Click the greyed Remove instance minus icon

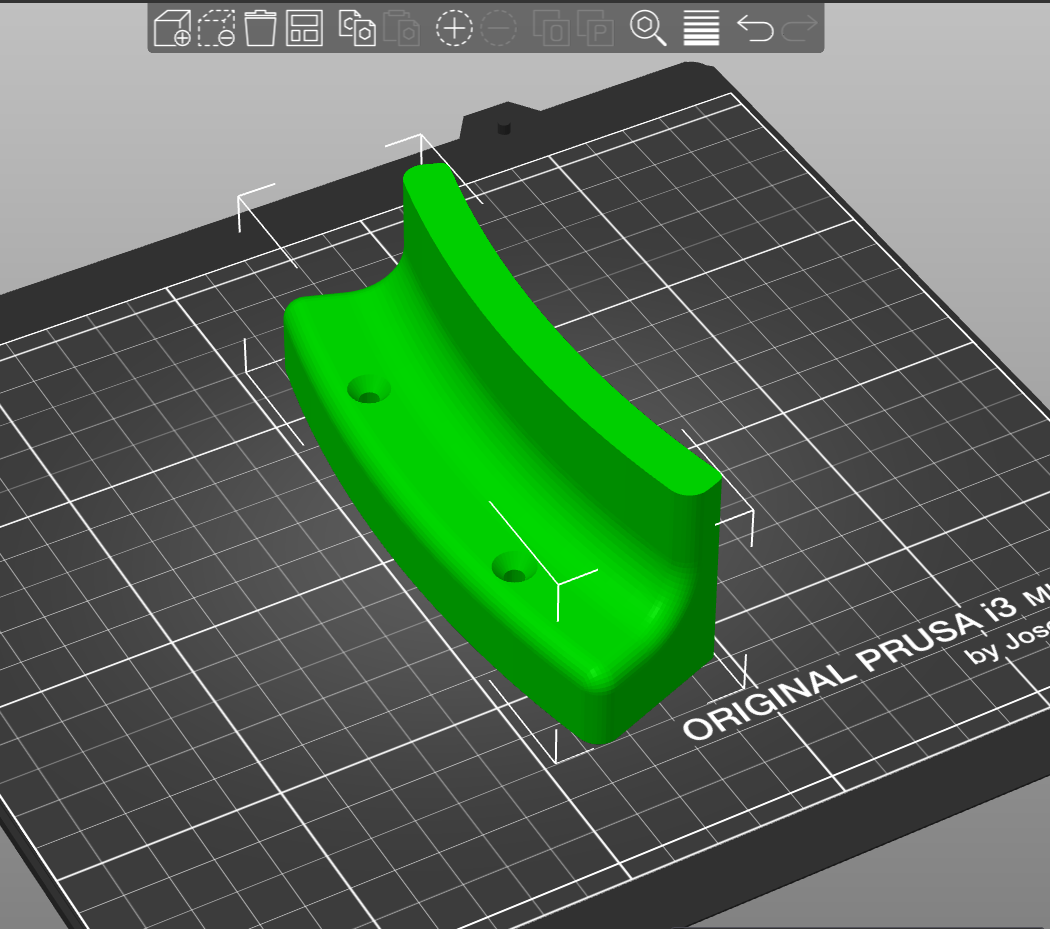pyautogui.click(x=499, y=28)
